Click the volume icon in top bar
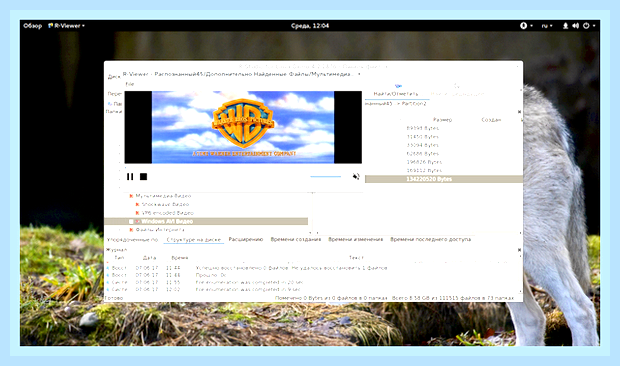Screen dimensions: 620x366 [x=575, y=26]
